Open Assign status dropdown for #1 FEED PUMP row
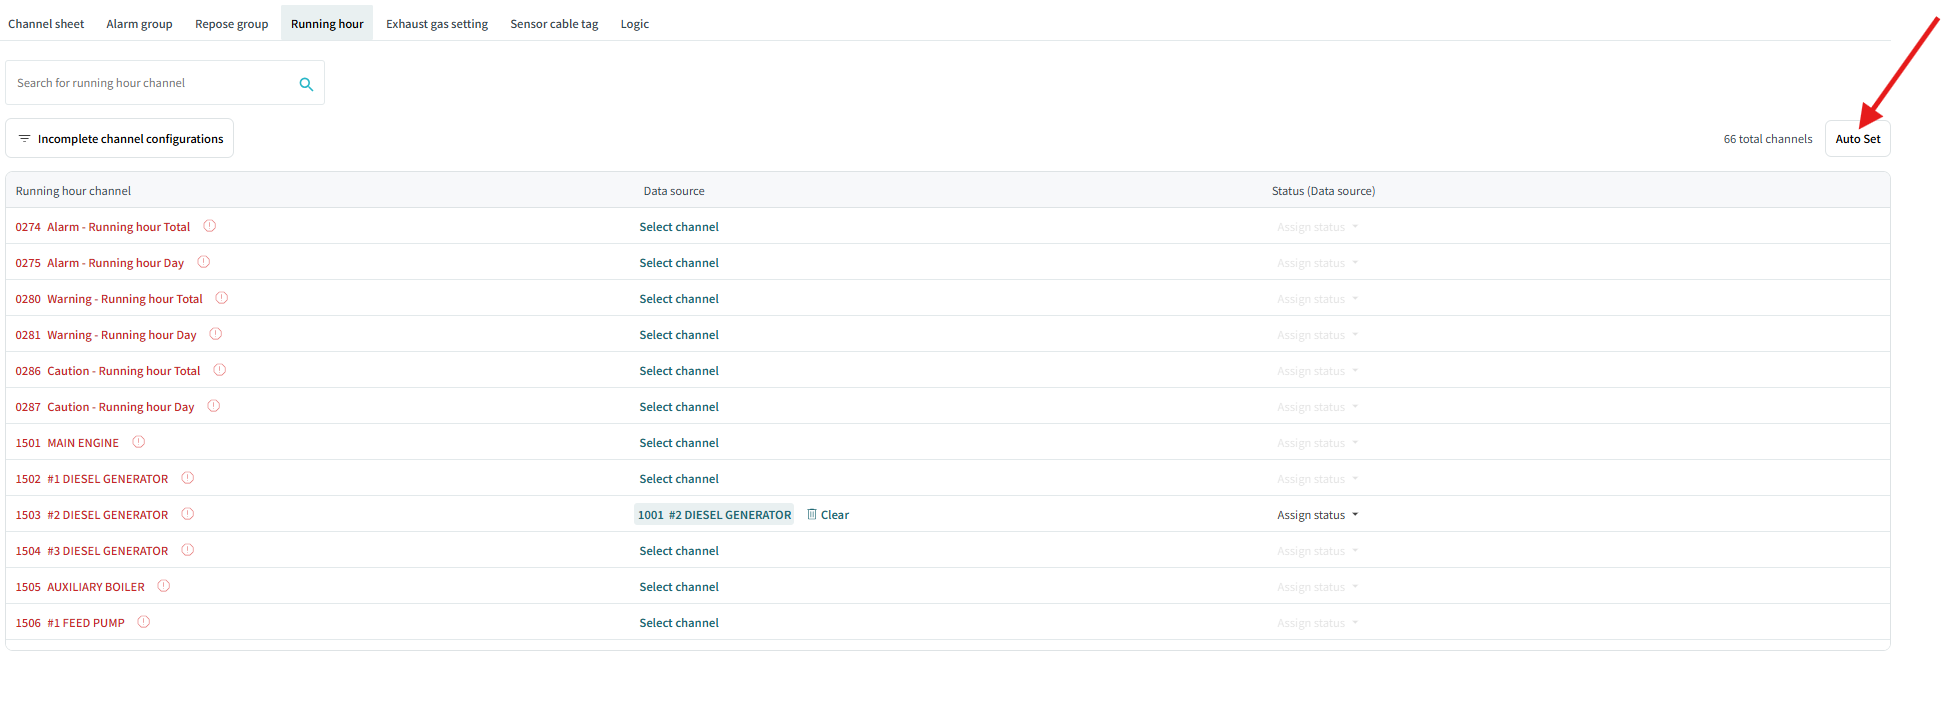The width and height of the screenshot is (1941, 722). (1317, 623)
